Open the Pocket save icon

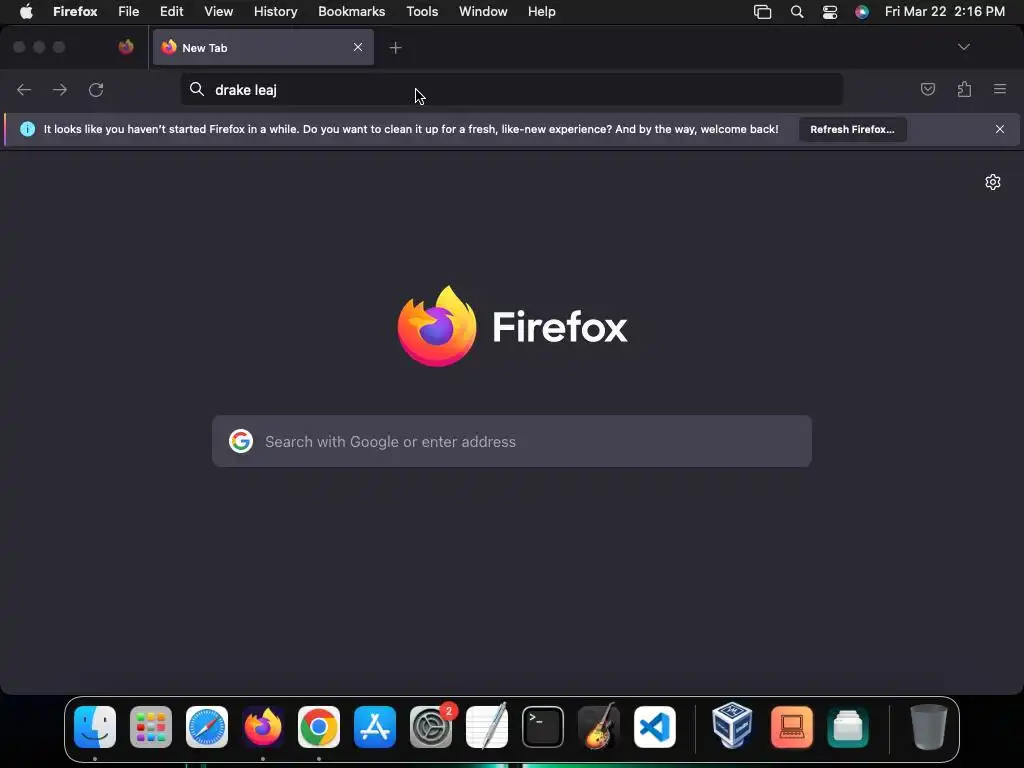point(928,89)
